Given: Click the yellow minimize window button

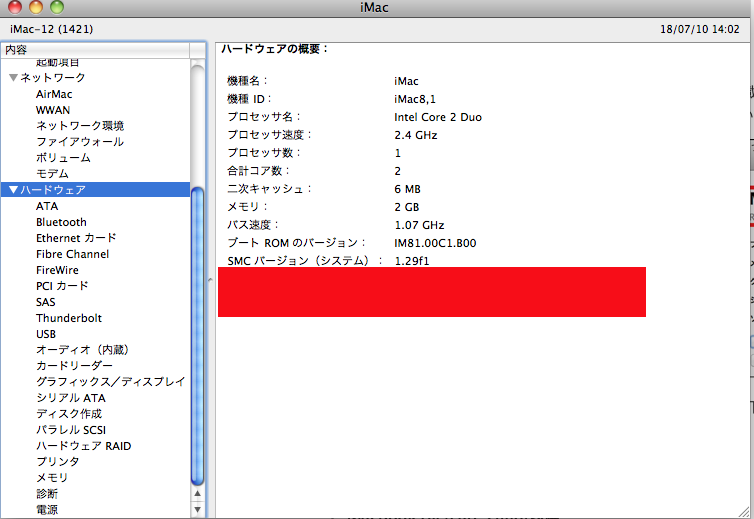Looking at the screenshot, I should (x=36, y=7).
